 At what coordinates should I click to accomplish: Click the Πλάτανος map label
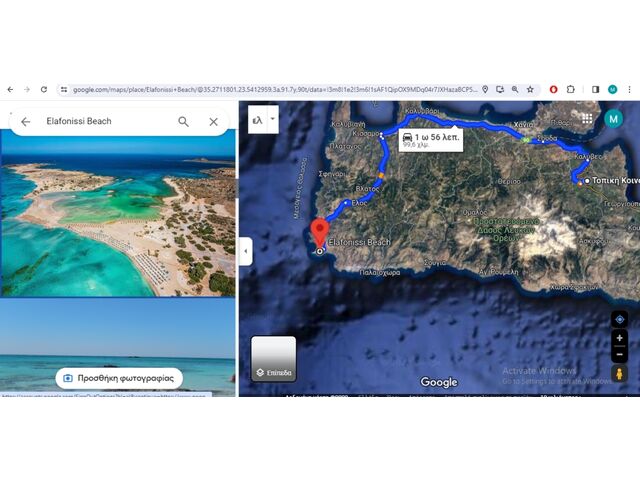pyautogui.click(x=345, y=146)
